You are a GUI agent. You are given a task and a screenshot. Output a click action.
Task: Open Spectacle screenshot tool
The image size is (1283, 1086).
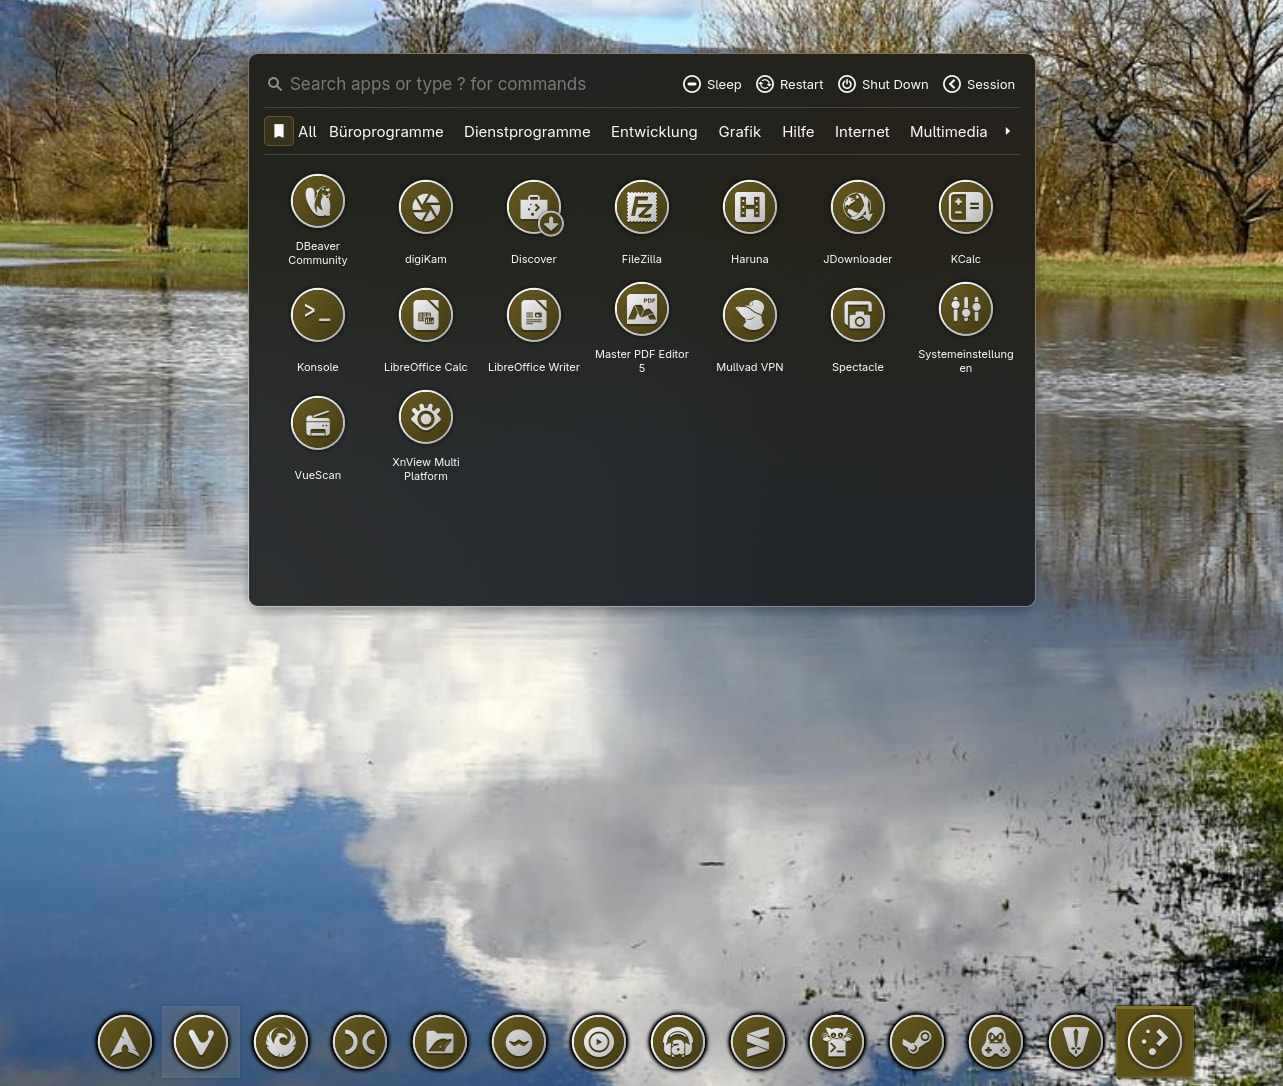pyautogui.click(x=857, y=316)
